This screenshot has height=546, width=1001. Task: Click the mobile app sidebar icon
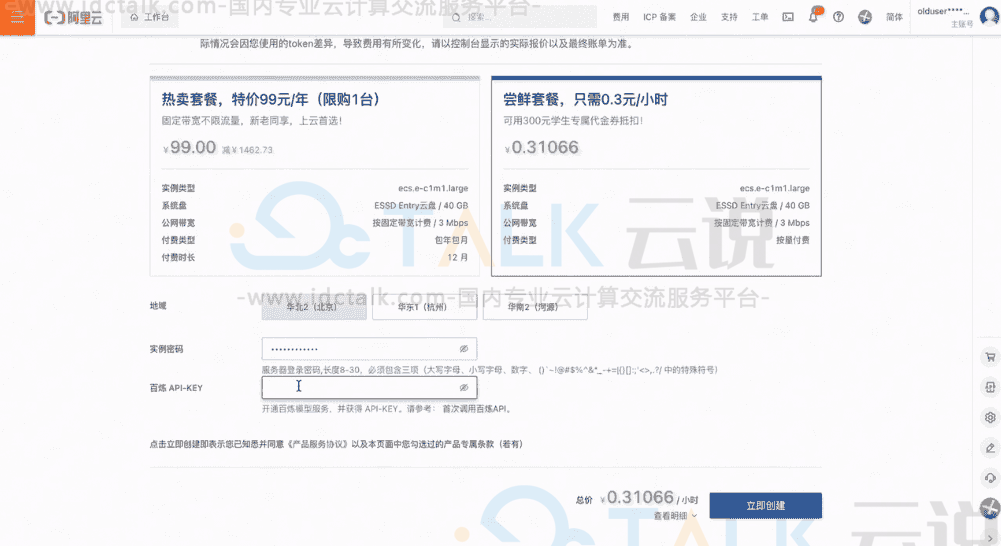click(990, 387)
